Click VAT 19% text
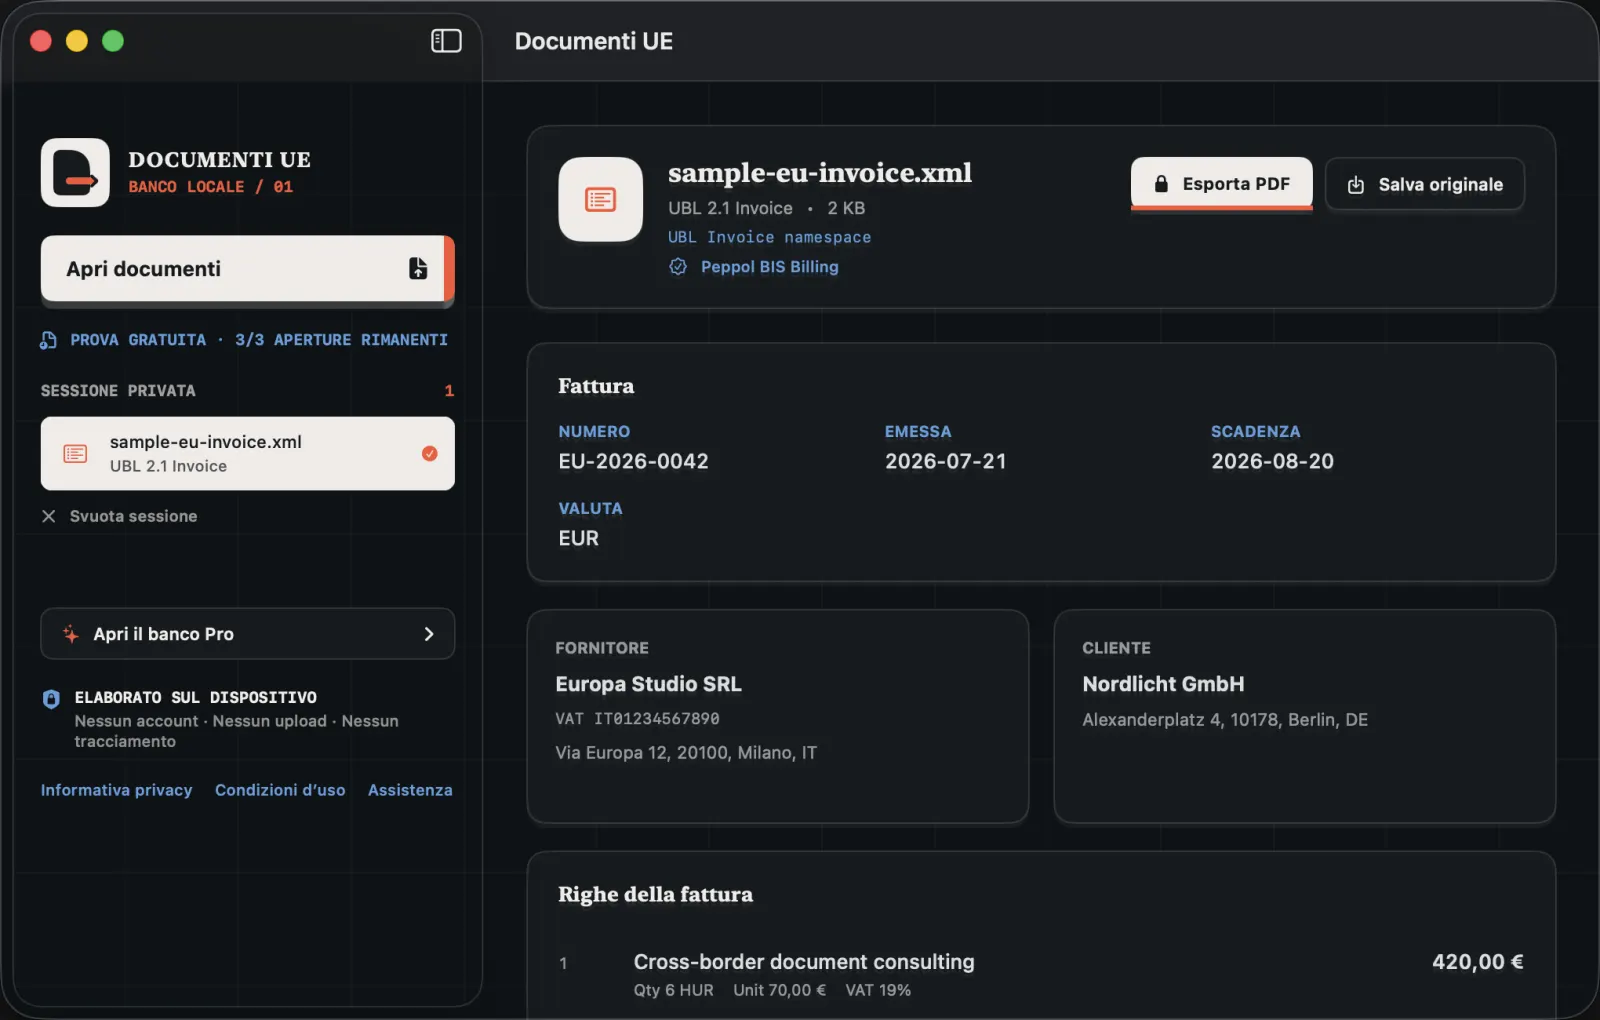 pyautogui.click(x=878, y=990)
